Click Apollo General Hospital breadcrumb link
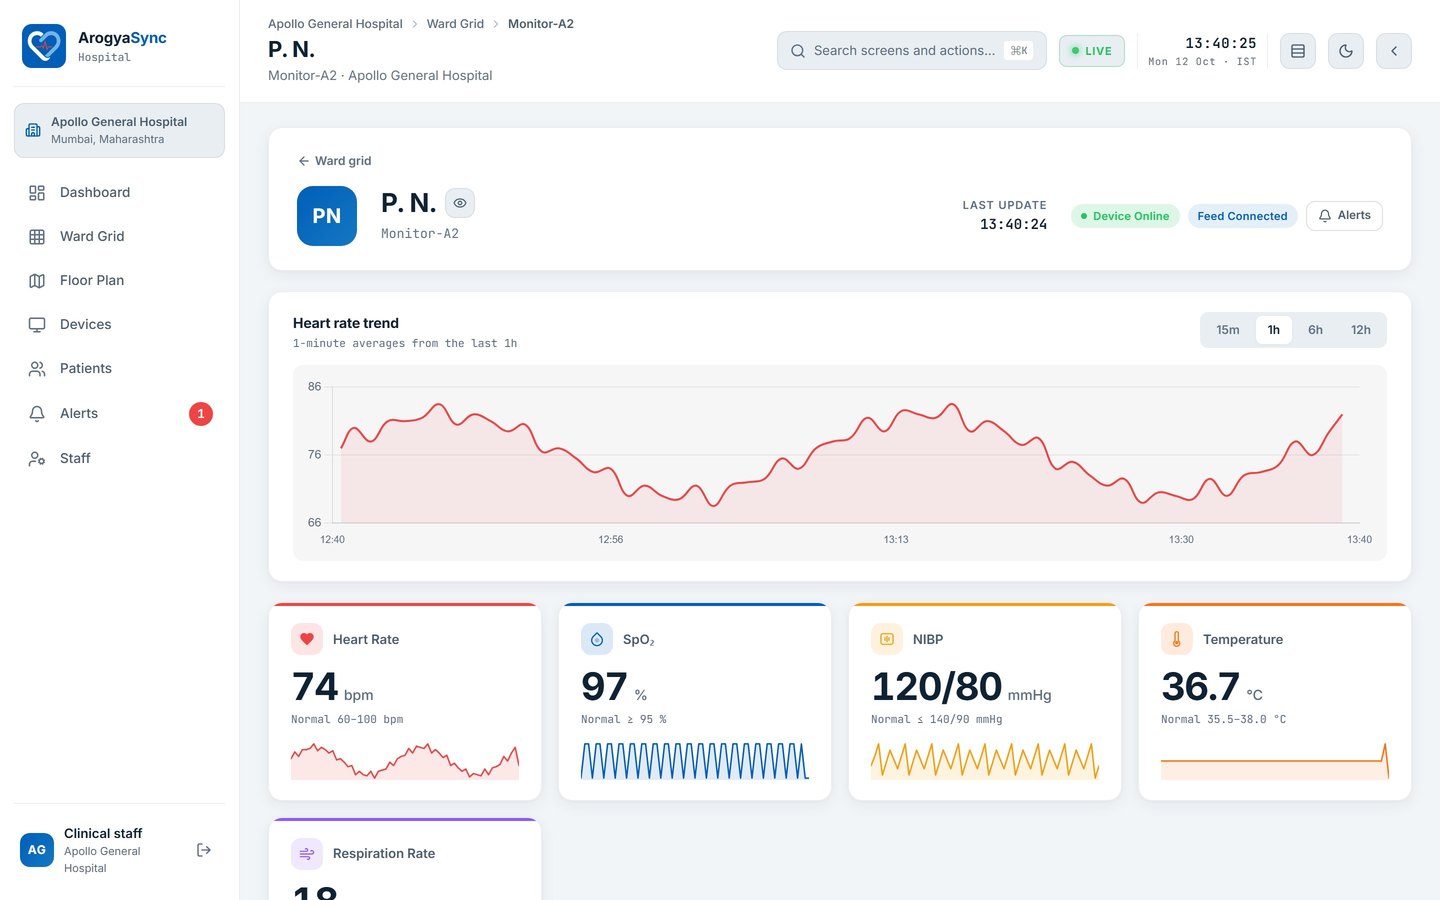 click(335, 24)
